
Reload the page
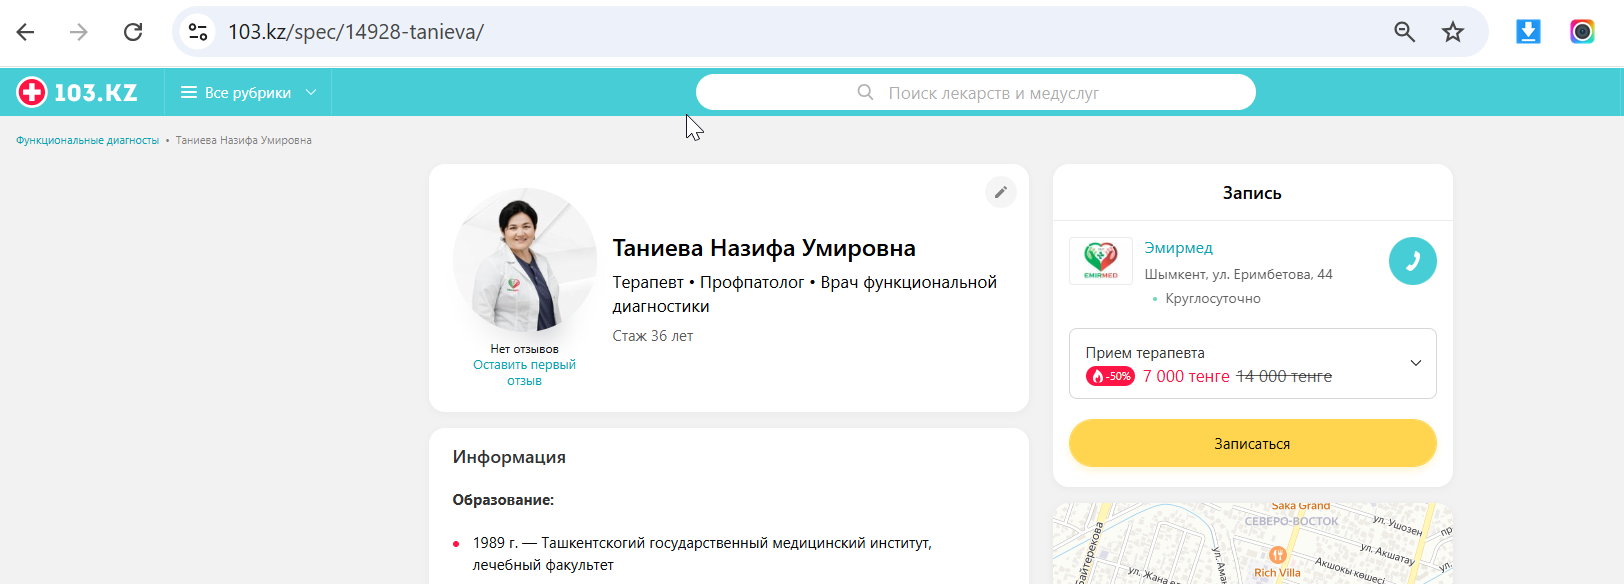point(133,32)
